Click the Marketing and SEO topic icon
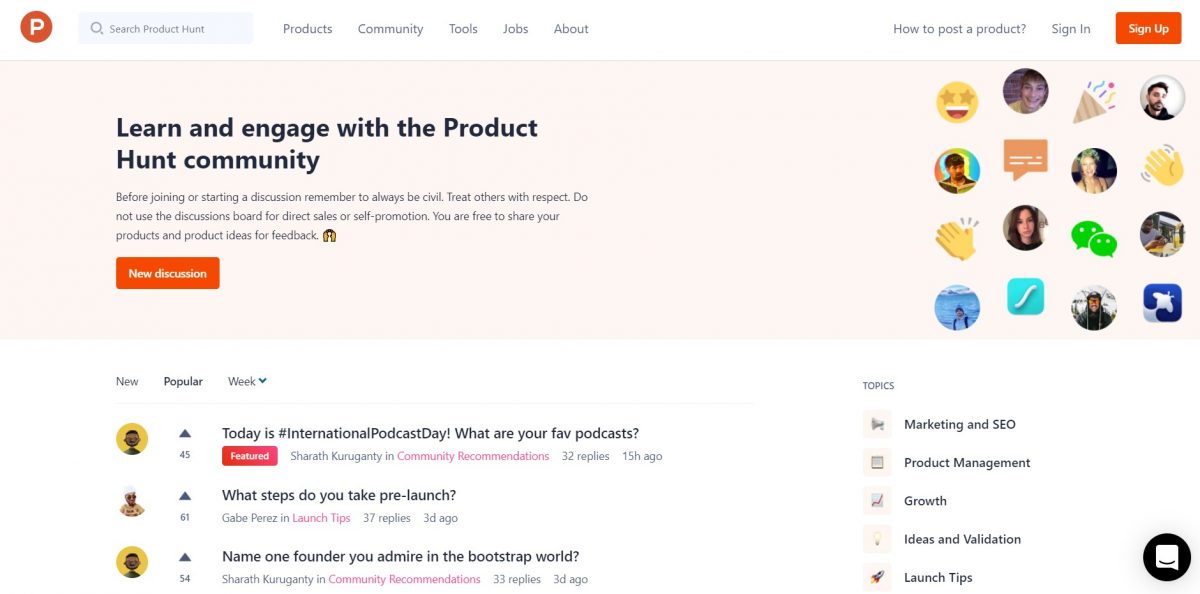1200x594 pixels. click(877, 424)
